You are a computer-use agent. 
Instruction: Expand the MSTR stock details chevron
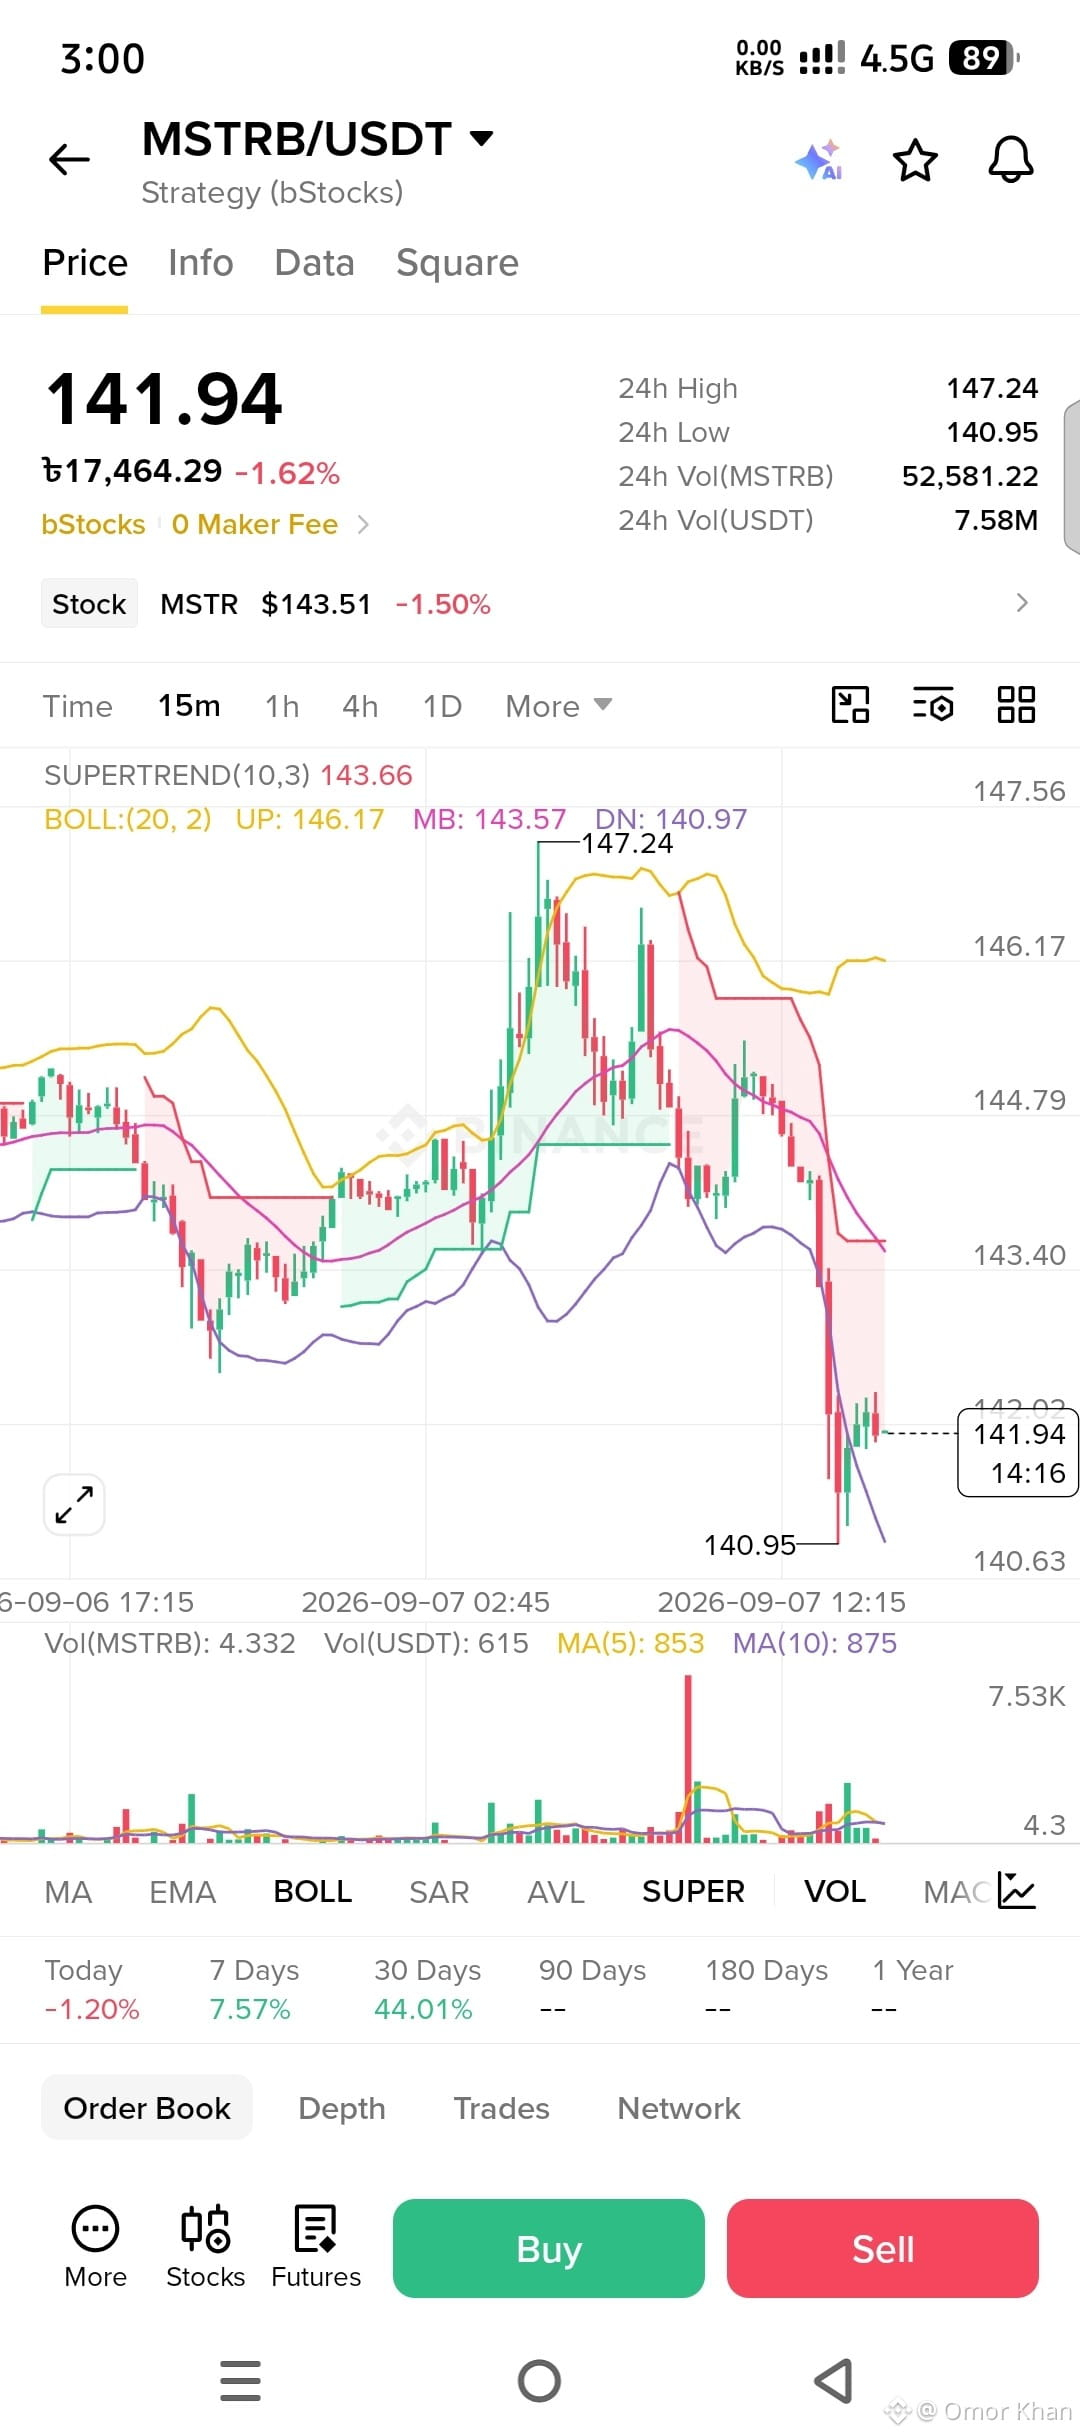[1022, 603]
